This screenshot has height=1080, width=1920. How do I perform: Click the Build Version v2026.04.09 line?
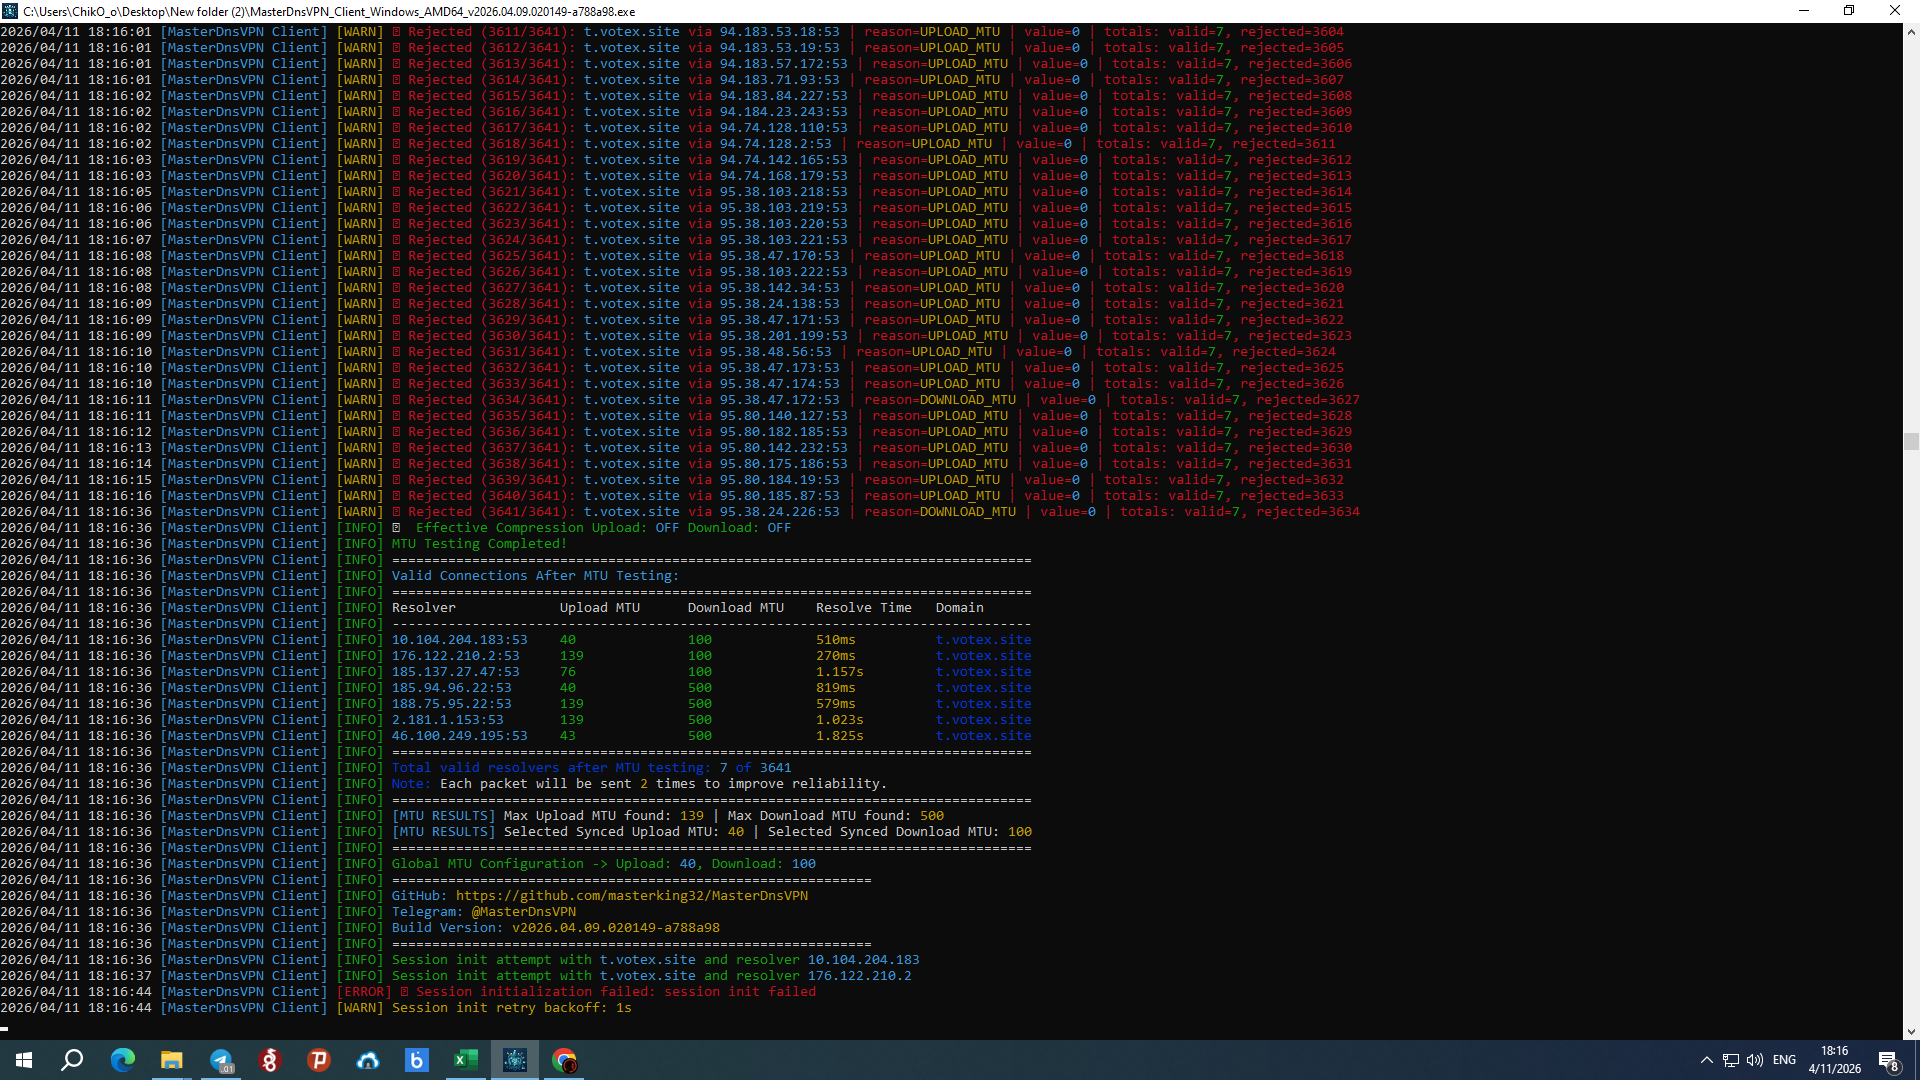click(x=555, y=928)
